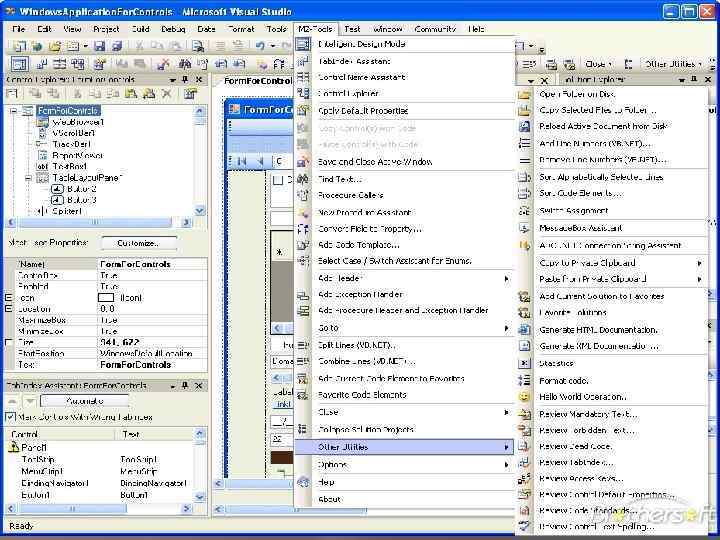Click the delete X icon in Control Explorer toolbar
This screenshot has height=540, width=720.
167,94
